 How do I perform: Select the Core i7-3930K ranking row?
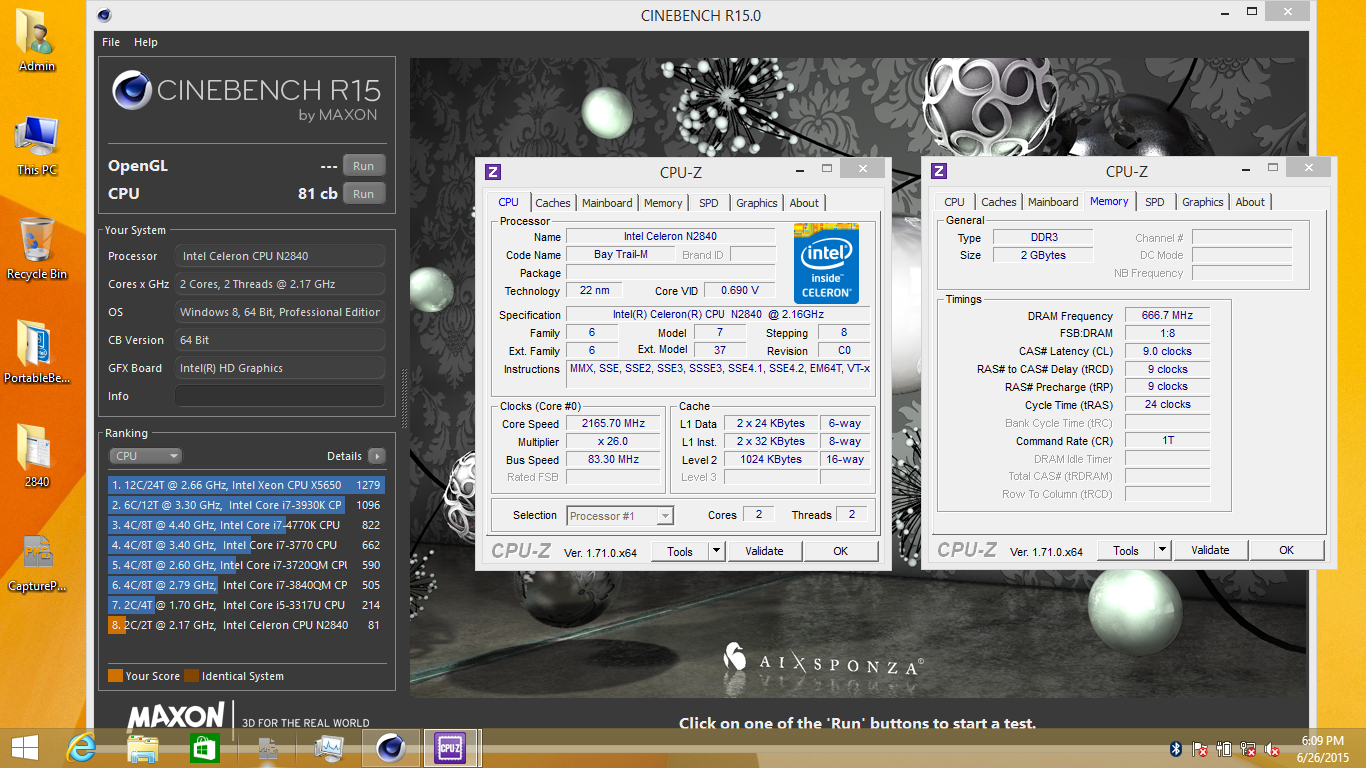coord(246,505)
